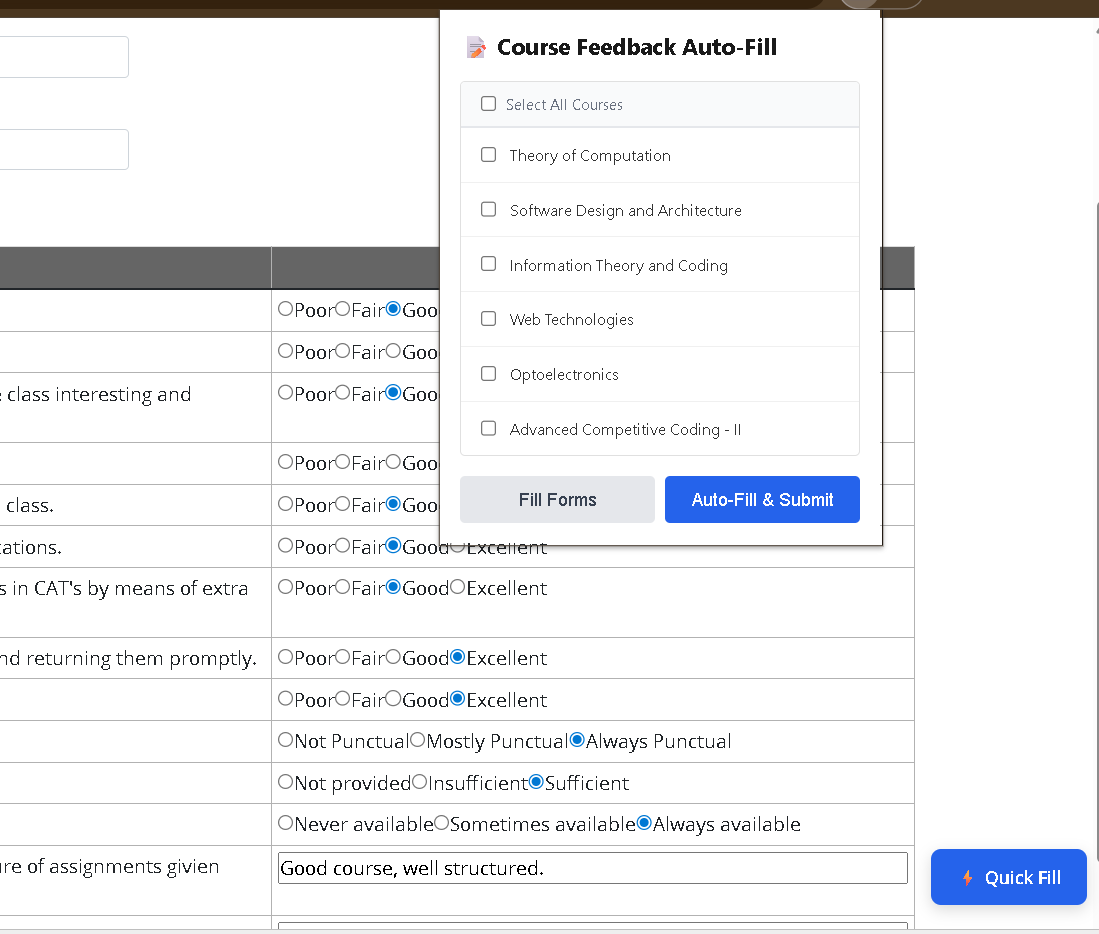Select Always Punctual radio button
The height and width of the screenshot is (934, 1099).
pyautogui.click(x=576, y=740)
